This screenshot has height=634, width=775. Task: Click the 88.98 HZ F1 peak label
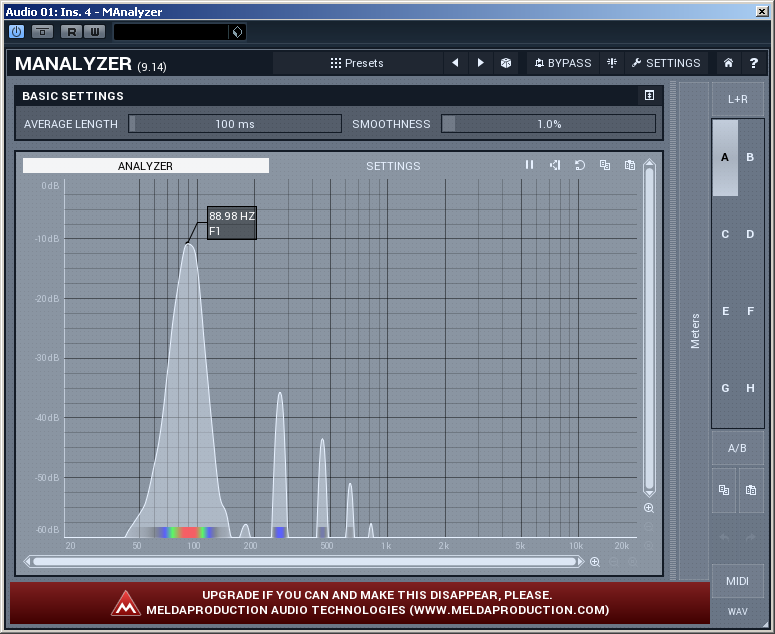[x=232, y=223]
